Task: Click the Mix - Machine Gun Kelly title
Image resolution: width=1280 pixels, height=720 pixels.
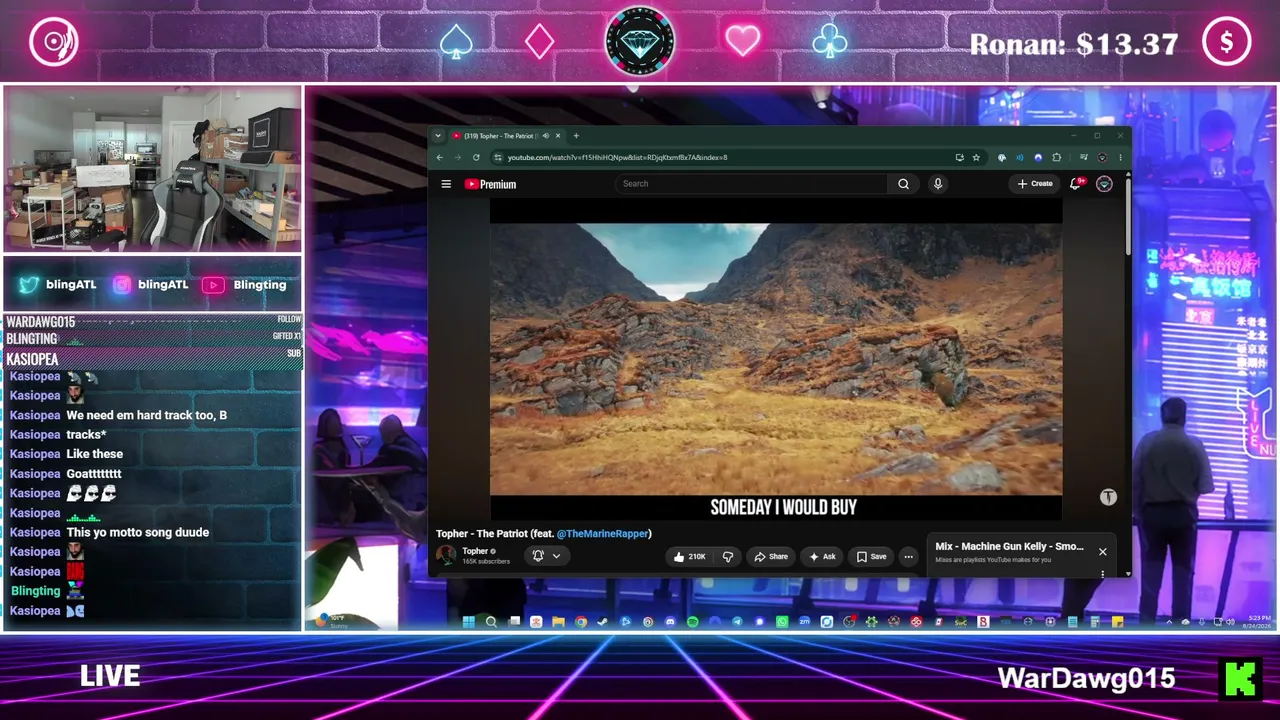Action: [x=1009, y=546]
